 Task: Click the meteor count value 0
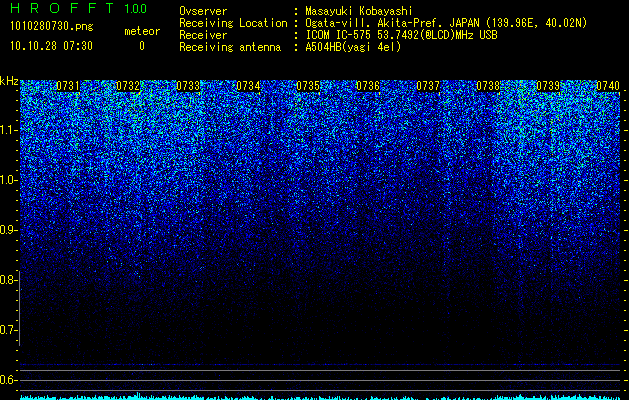[x=142, y=46]
